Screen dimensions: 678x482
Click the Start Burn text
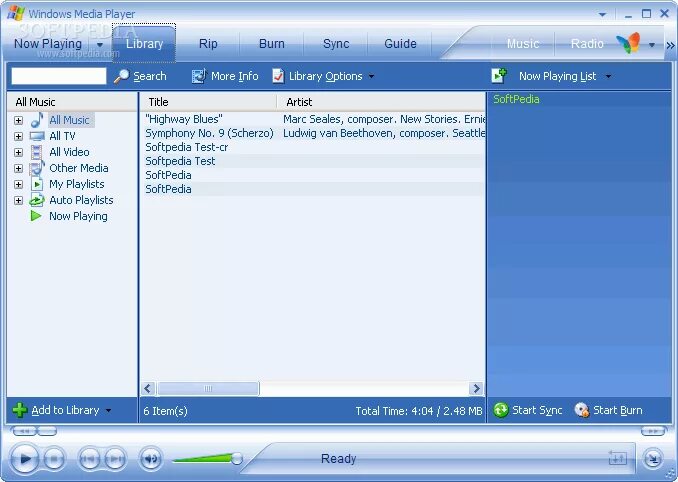click(x=617, y=410)
